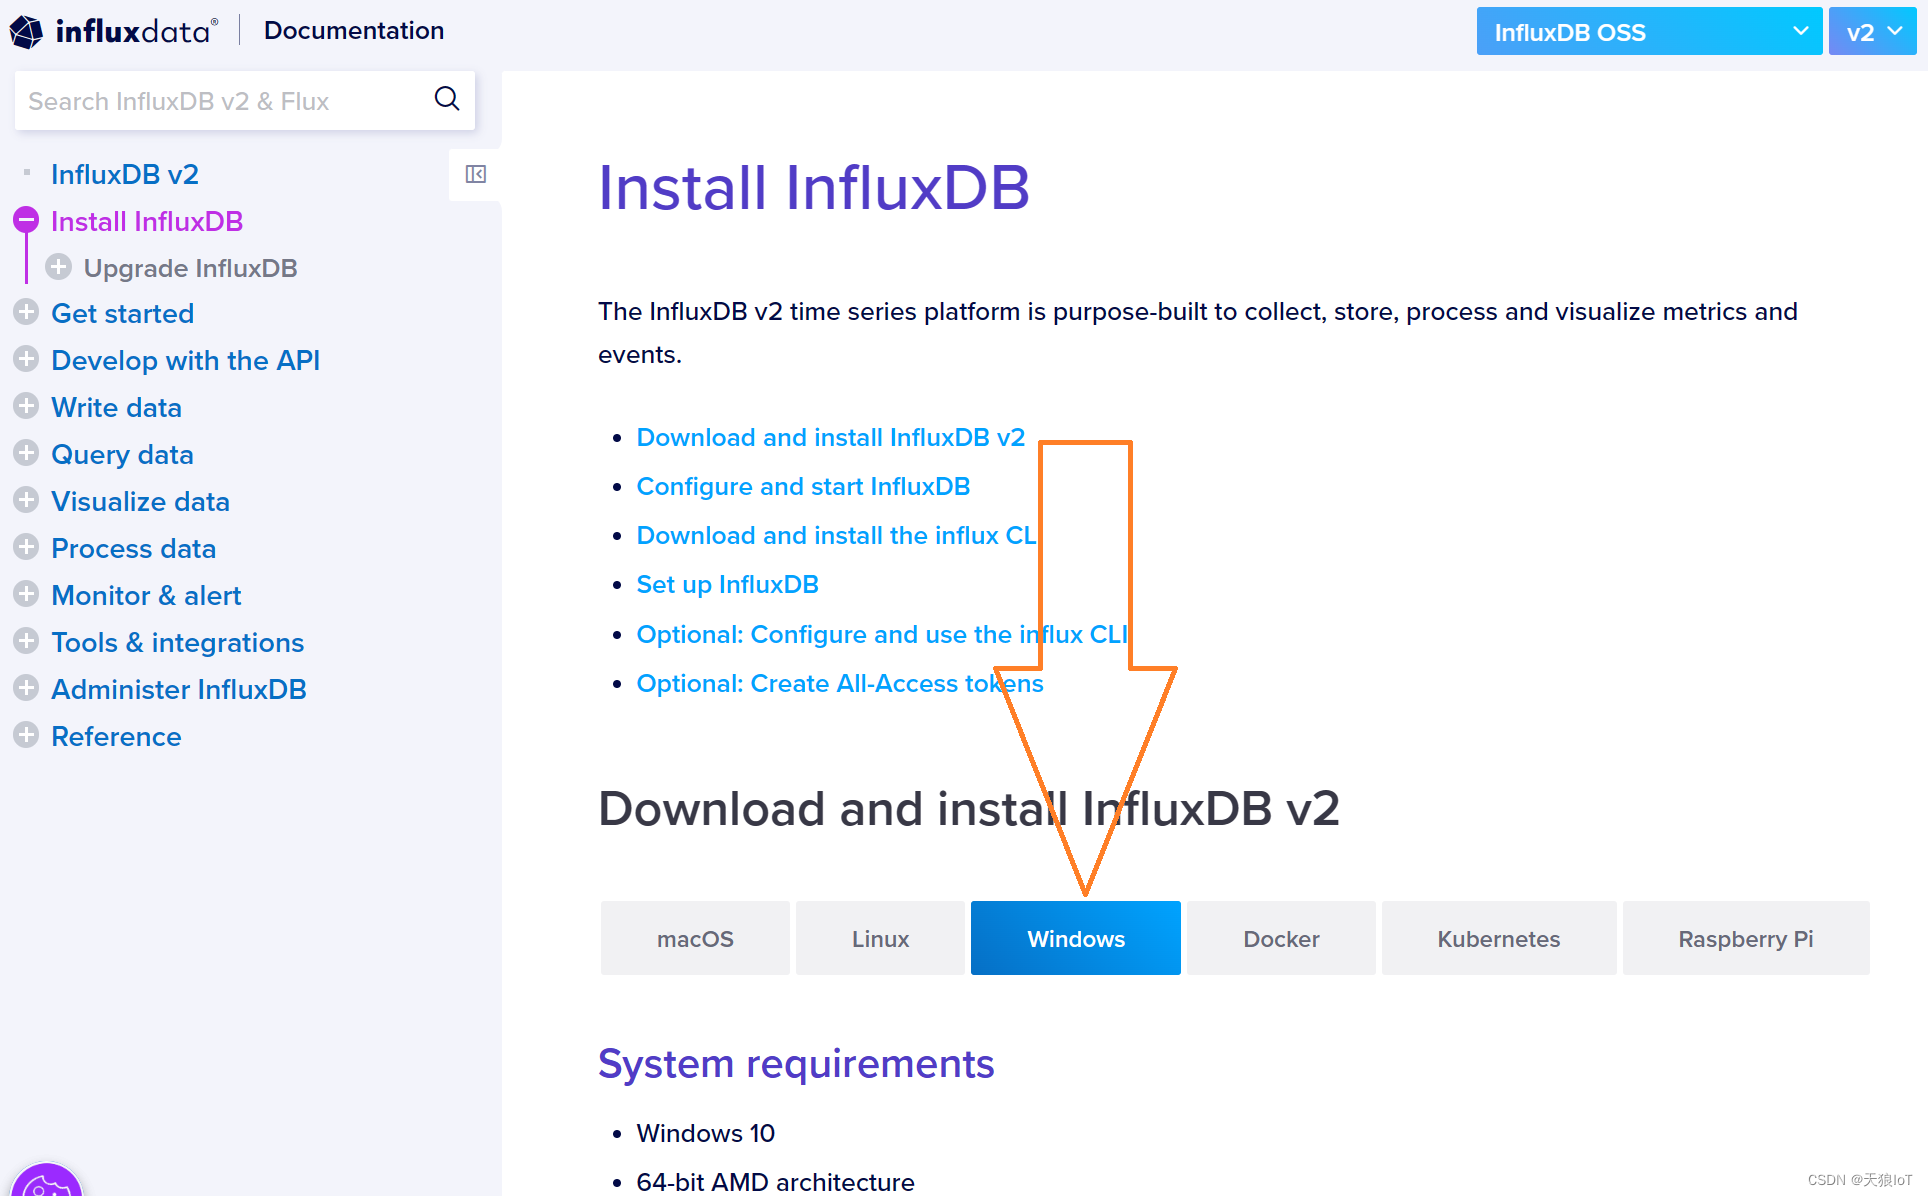This screenshot has width=1928, height=1196.
Task: Collapse the sidebar using the panel icon
Action: coord(475,174)
